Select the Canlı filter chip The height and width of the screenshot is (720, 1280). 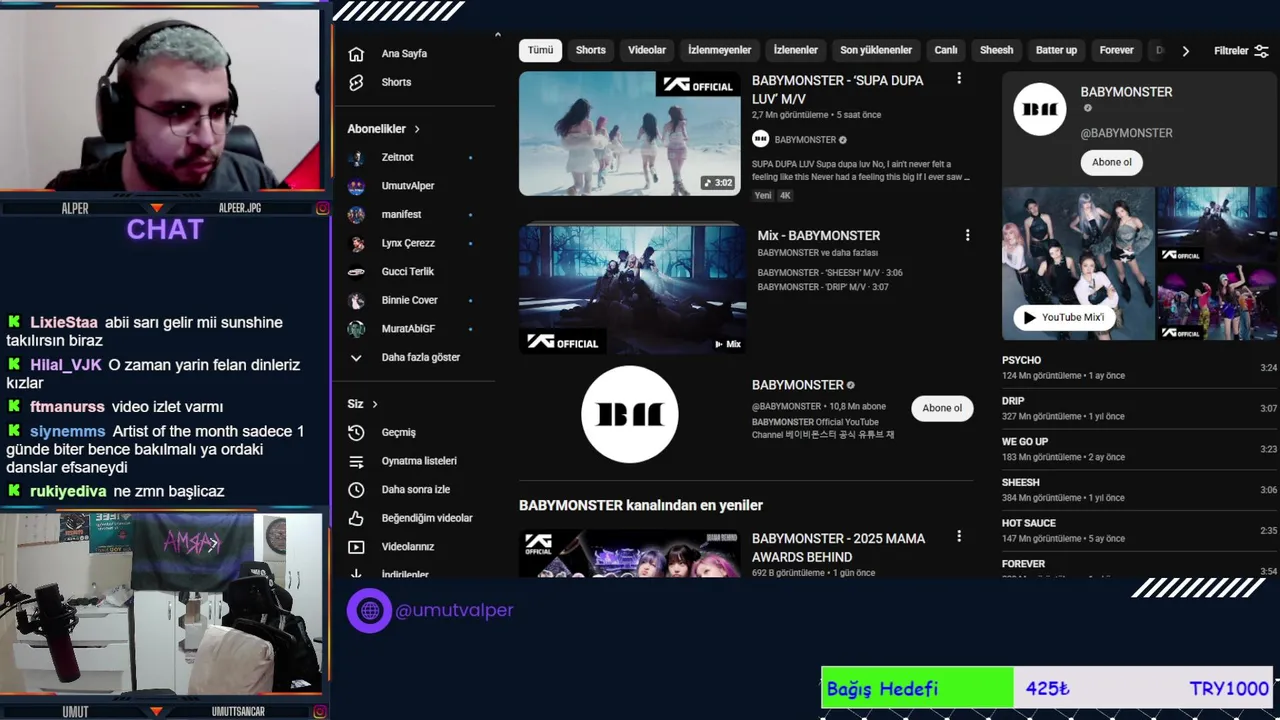tap(946, 50)
